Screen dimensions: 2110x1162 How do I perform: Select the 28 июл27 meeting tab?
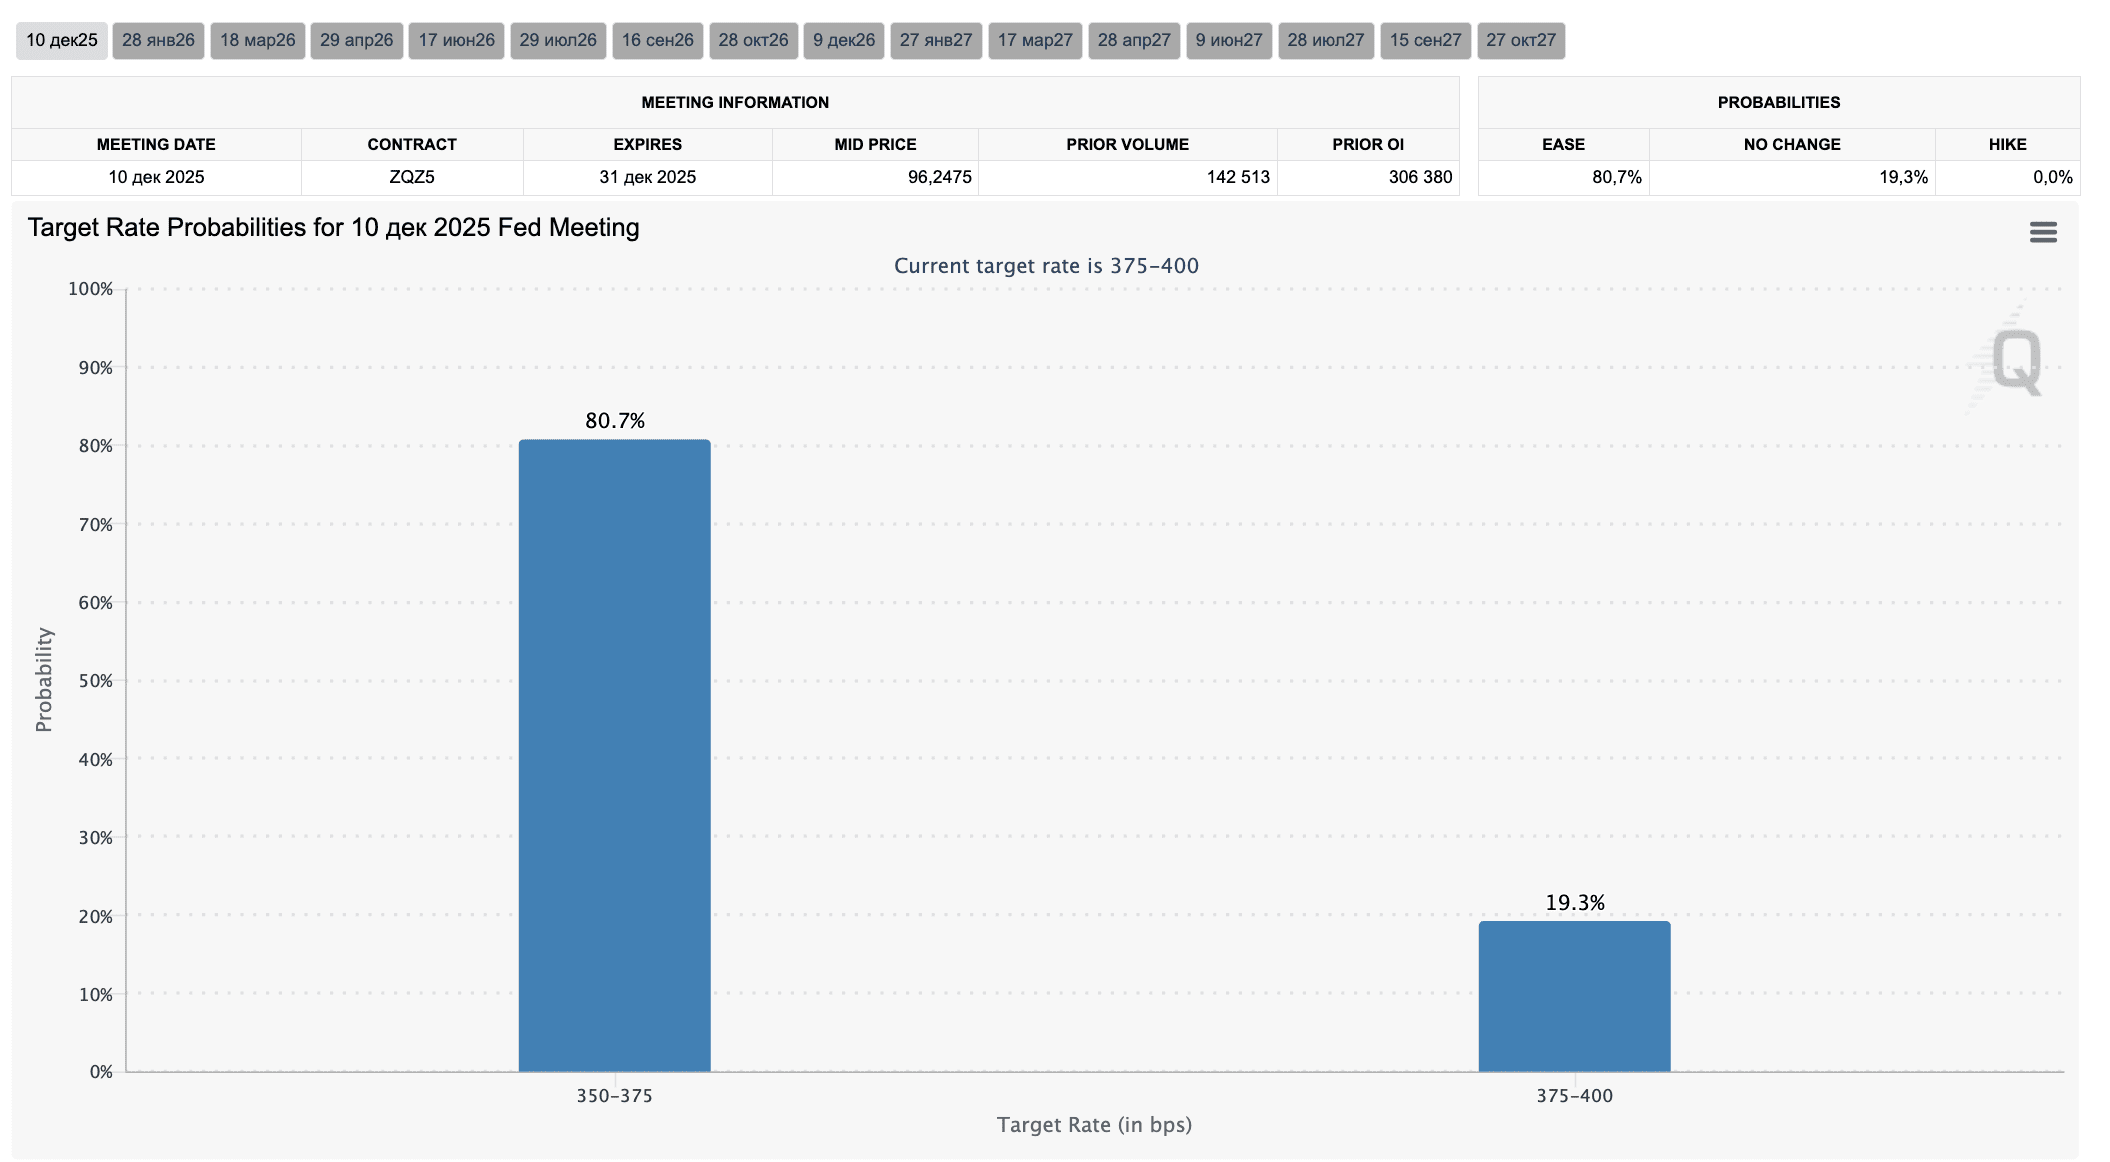tap(1325, 41)
